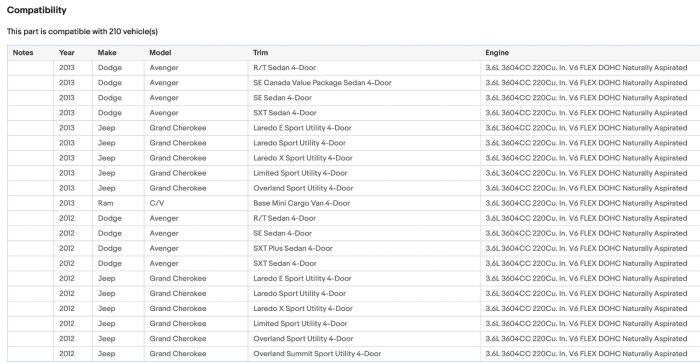Click the Year column header
700x364 pixels.
(67, 53)
